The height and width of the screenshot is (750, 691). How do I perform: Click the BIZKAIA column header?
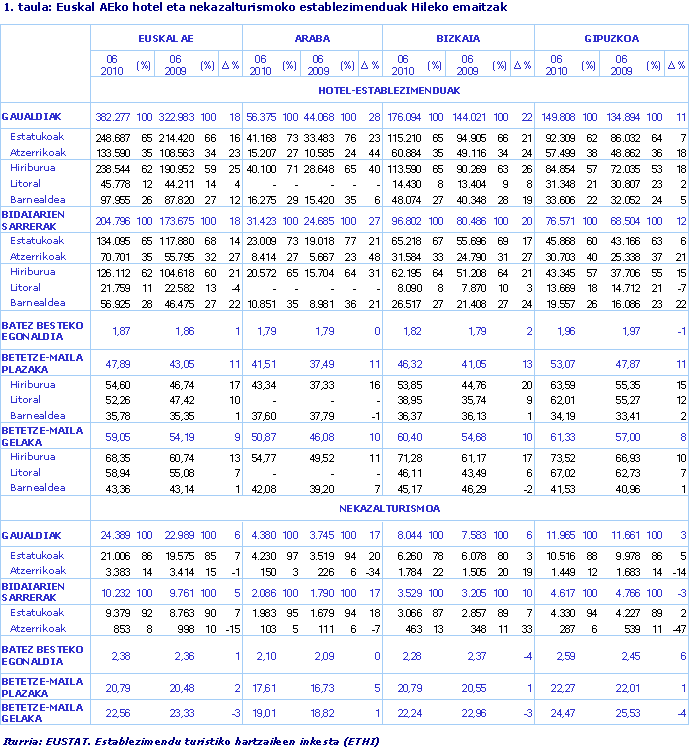click(458, 37)
